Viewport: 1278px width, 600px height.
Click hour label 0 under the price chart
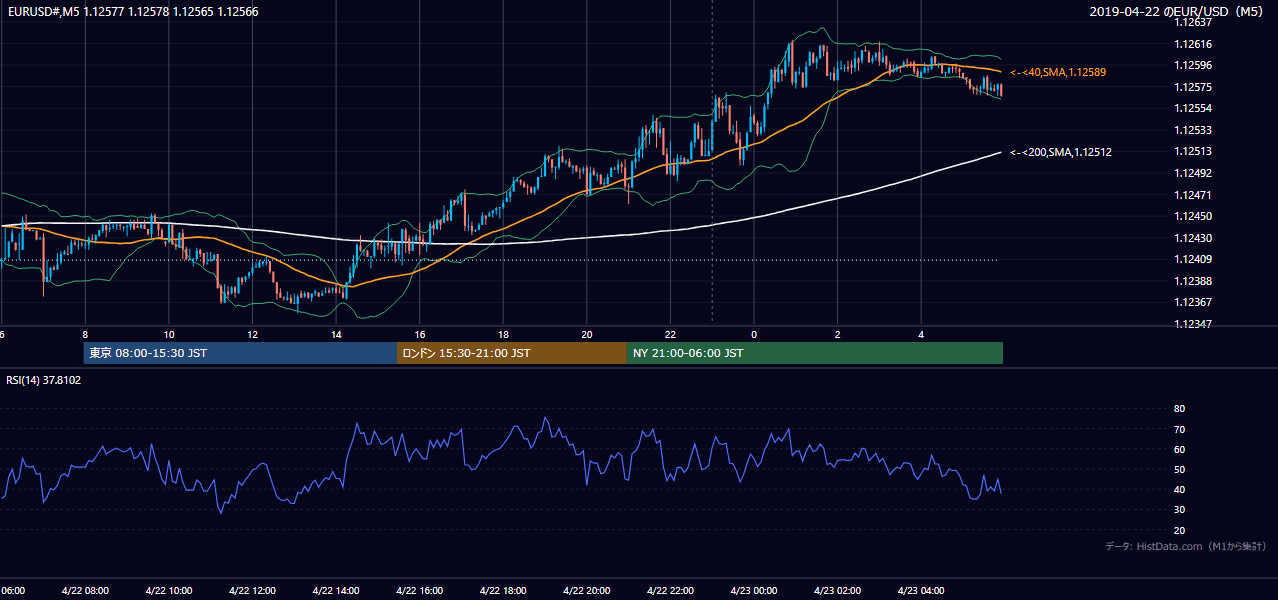coord(754,334)
